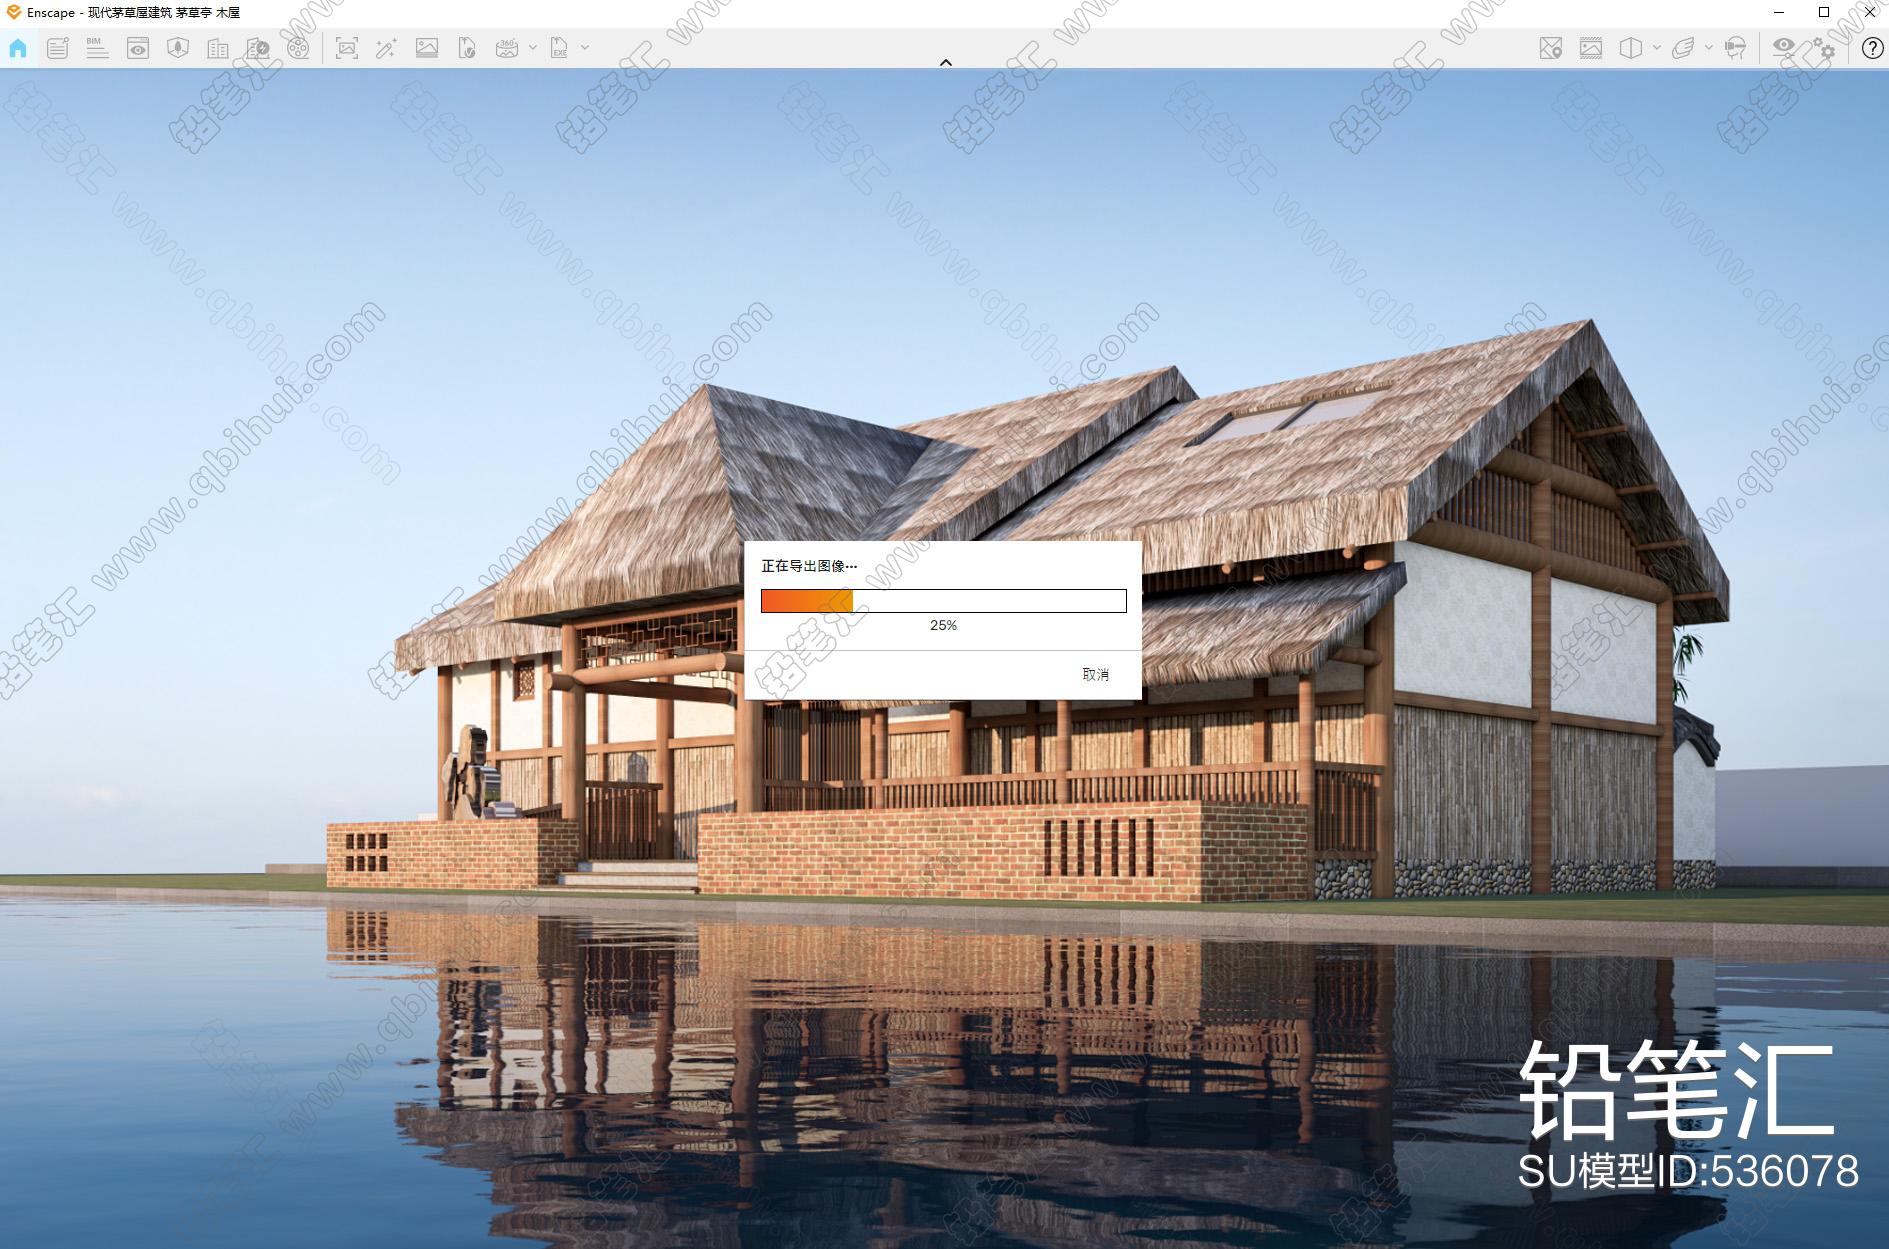Viewport: 1889px width, 1249px height.
Task: Open the BIM information panel
Action: 97,48
